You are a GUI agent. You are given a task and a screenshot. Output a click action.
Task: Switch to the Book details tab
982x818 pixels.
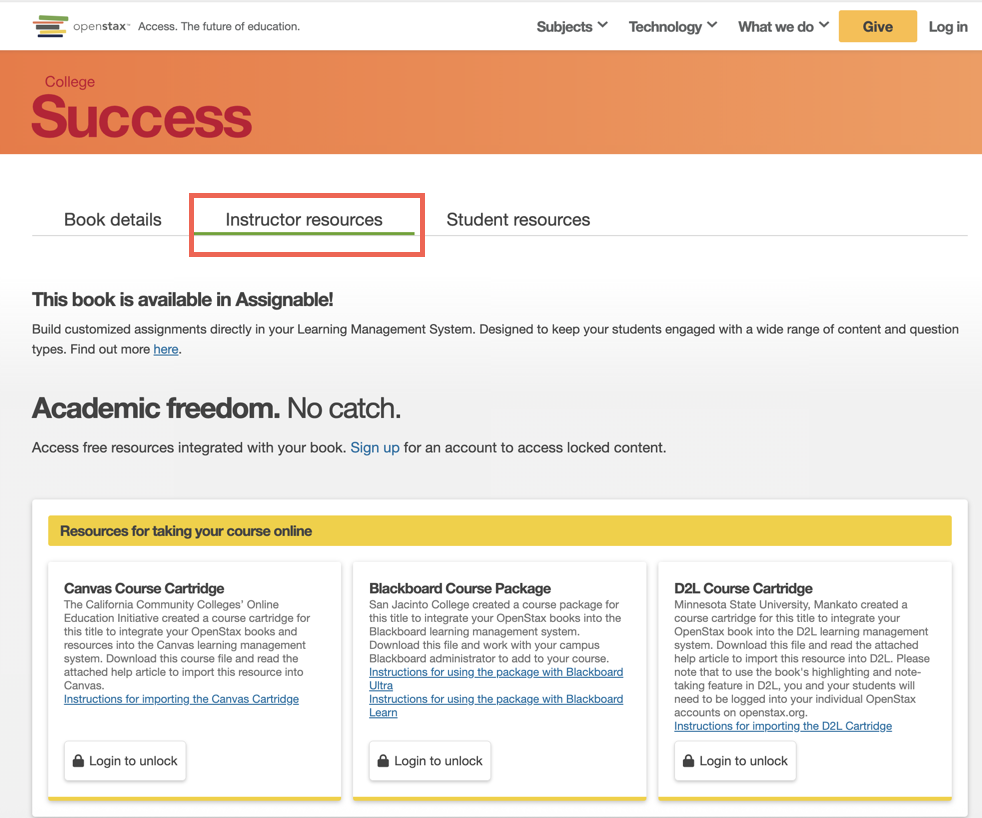[x=112, y=219]
